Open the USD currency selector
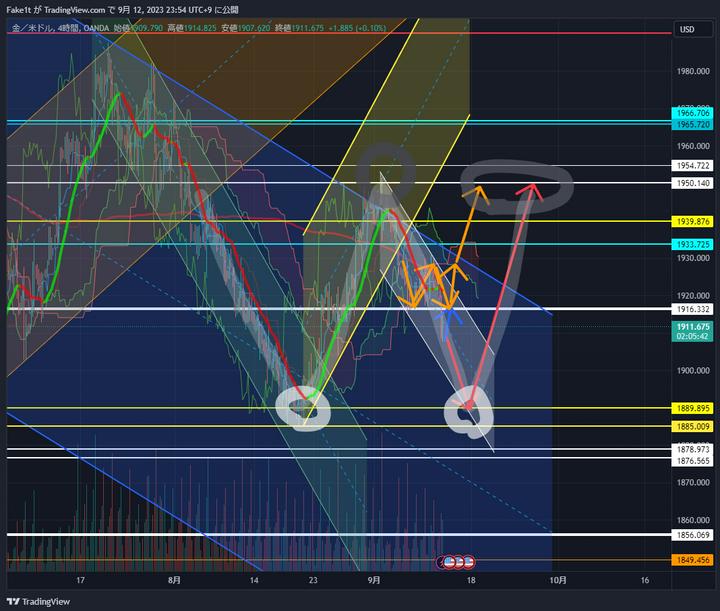The image size is (720, 611). click(x=687, y=29)
